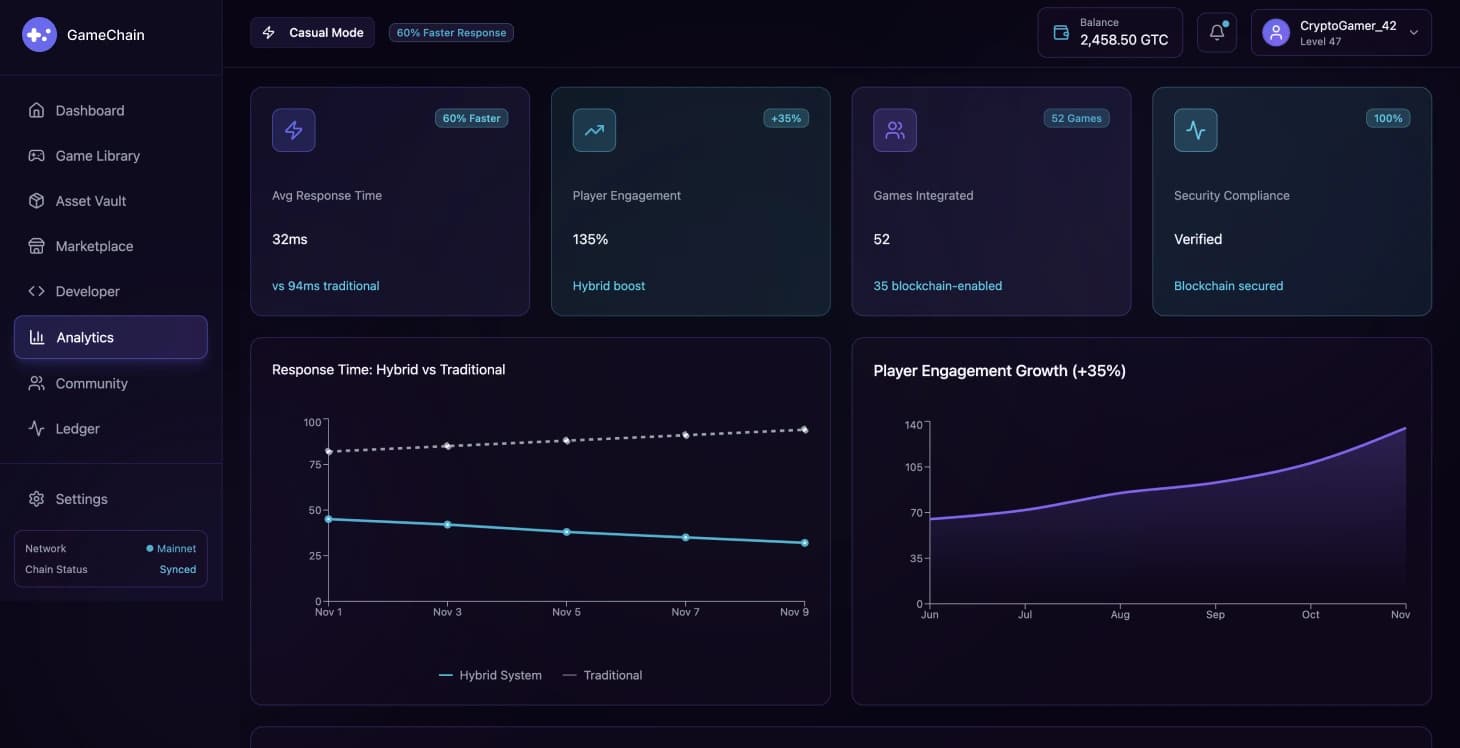Open the notification bell
The height and width of the screenshot is (748, 1460).
(1216, 31)
